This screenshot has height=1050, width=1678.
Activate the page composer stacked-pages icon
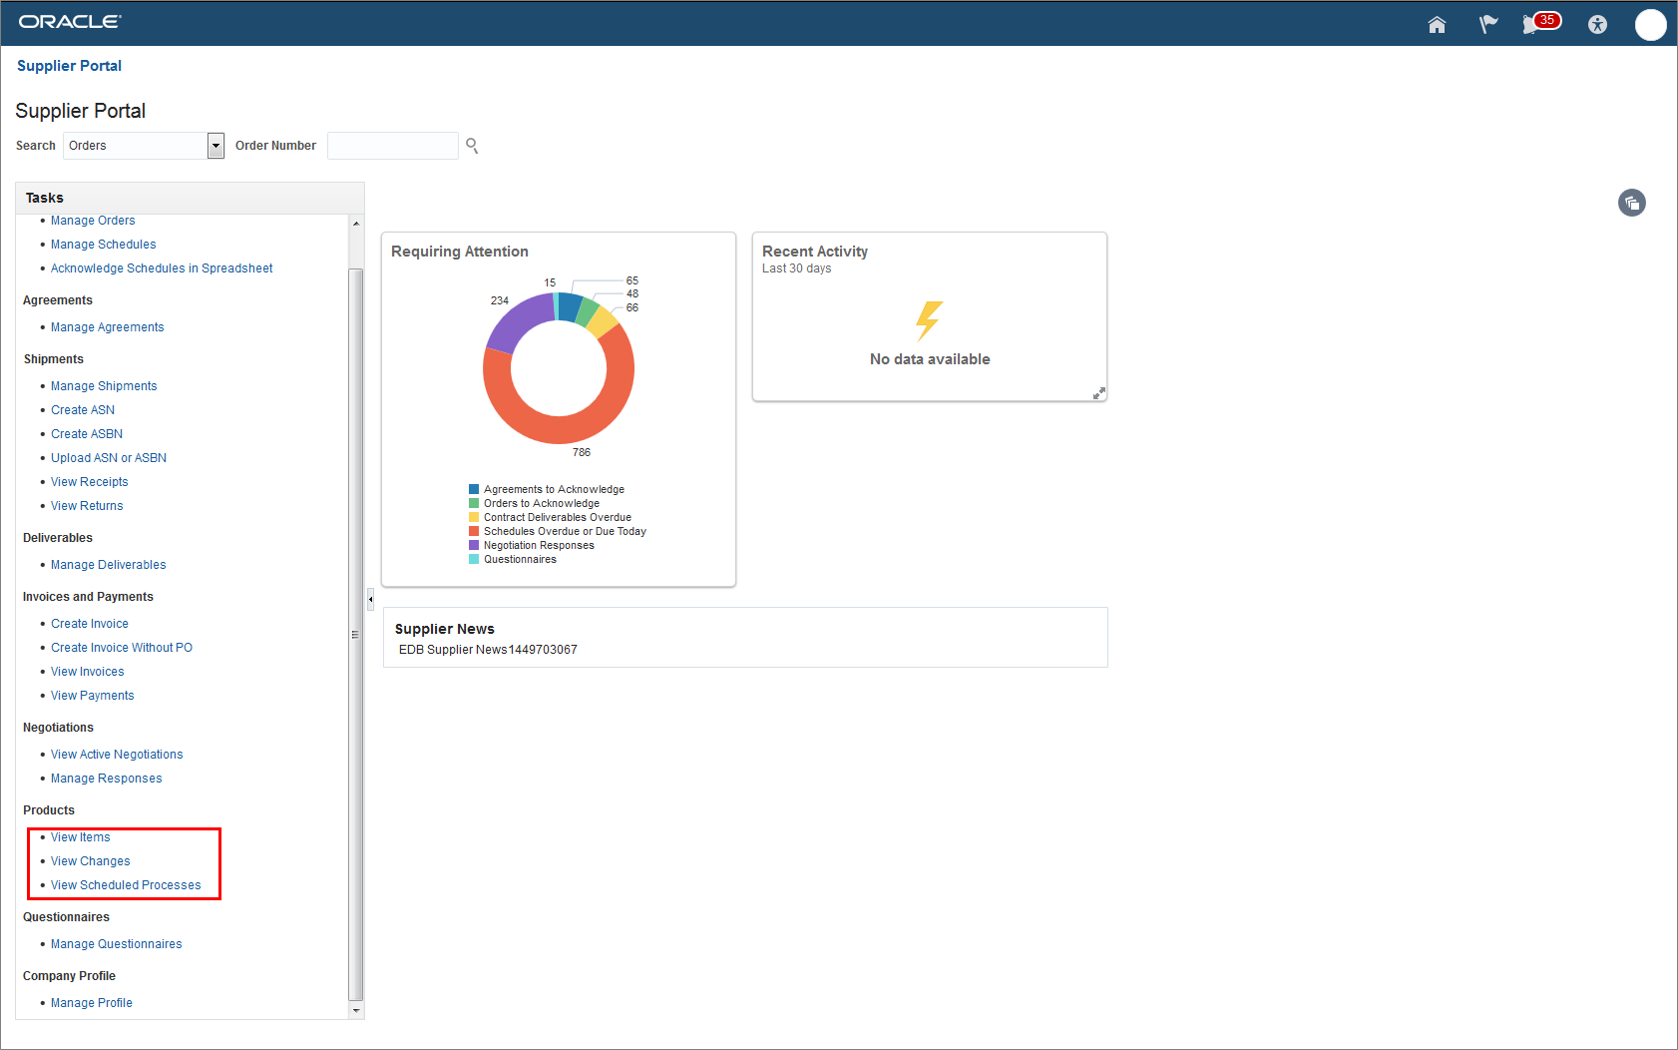[x=1632, y=203]
